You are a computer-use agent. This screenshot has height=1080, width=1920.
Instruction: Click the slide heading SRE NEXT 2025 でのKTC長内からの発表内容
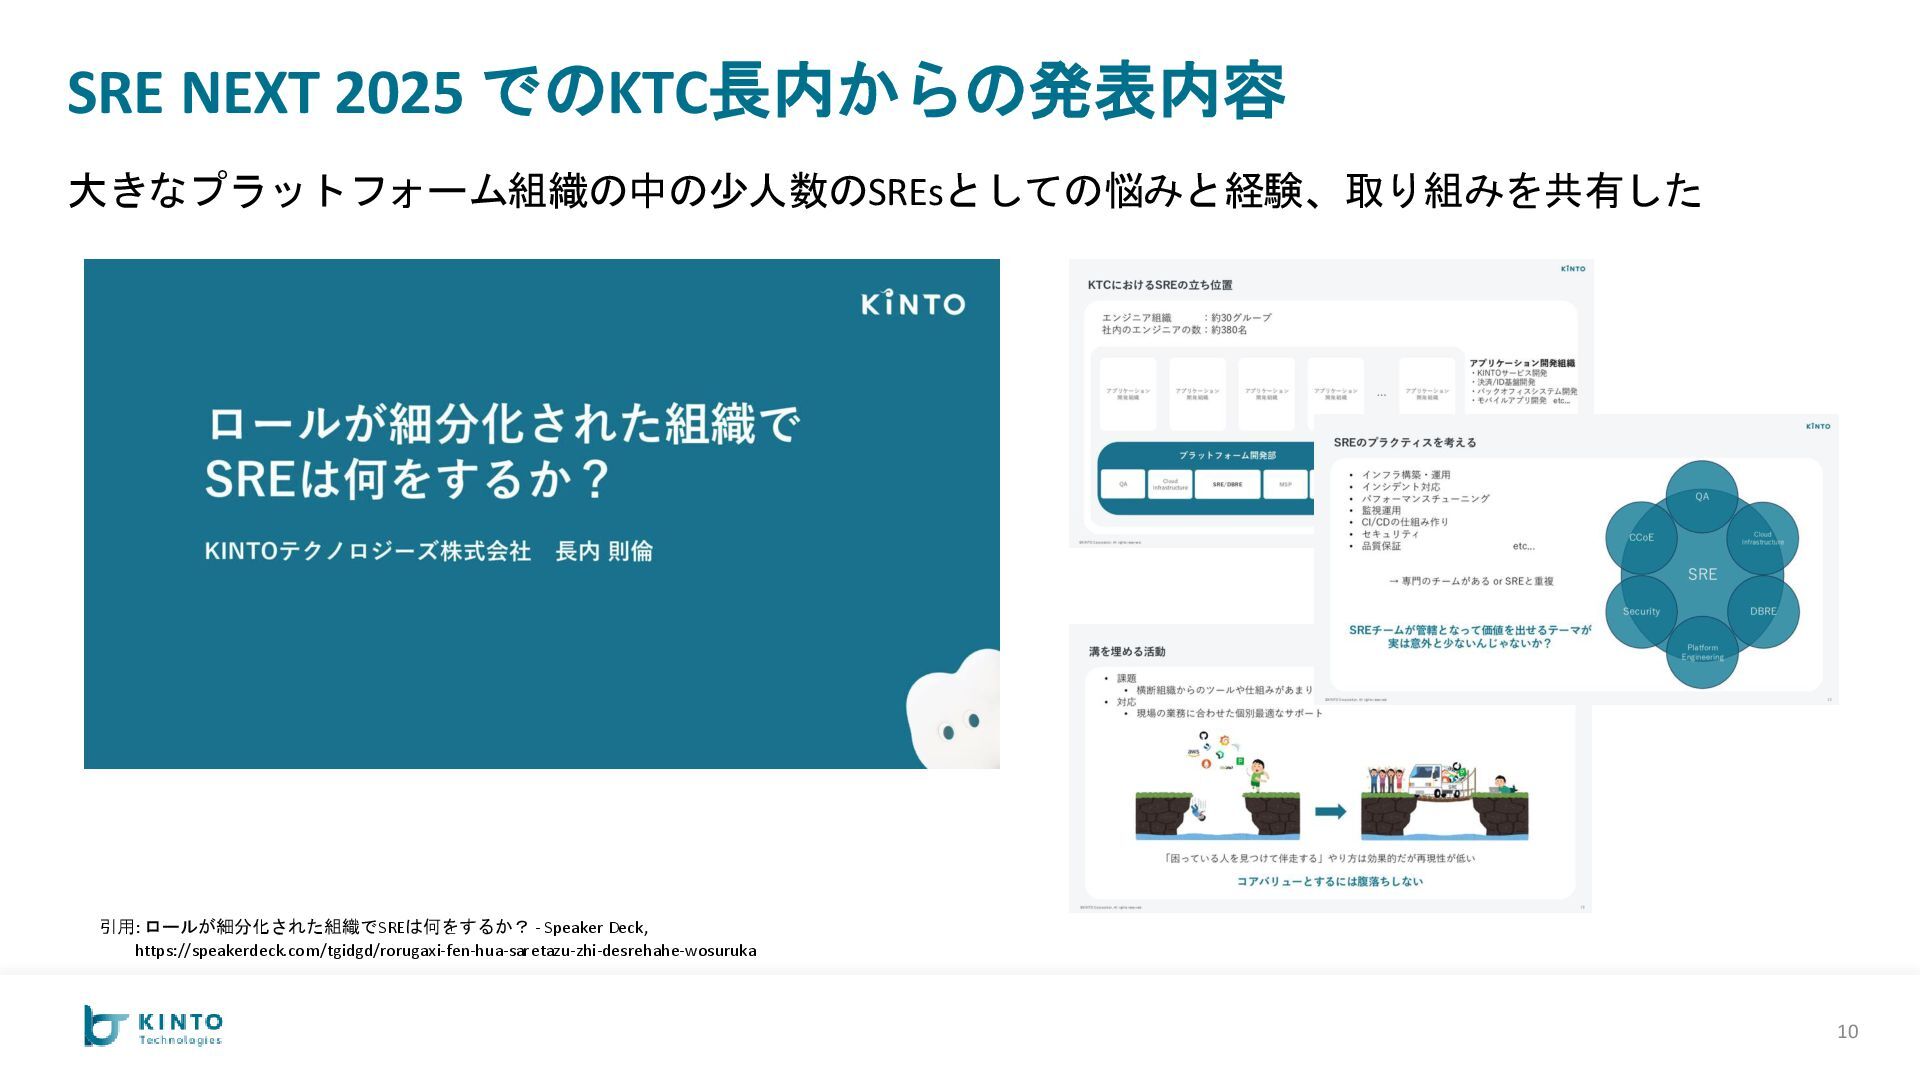[676, 92]
